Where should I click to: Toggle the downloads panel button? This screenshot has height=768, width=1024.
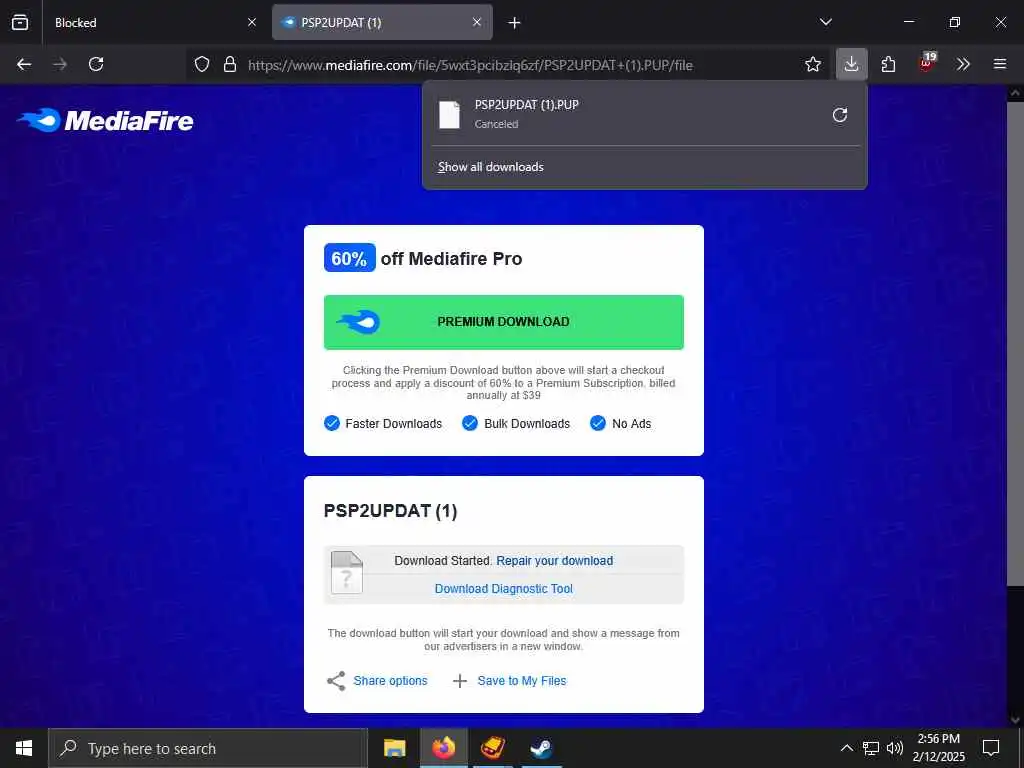(852, 64)
